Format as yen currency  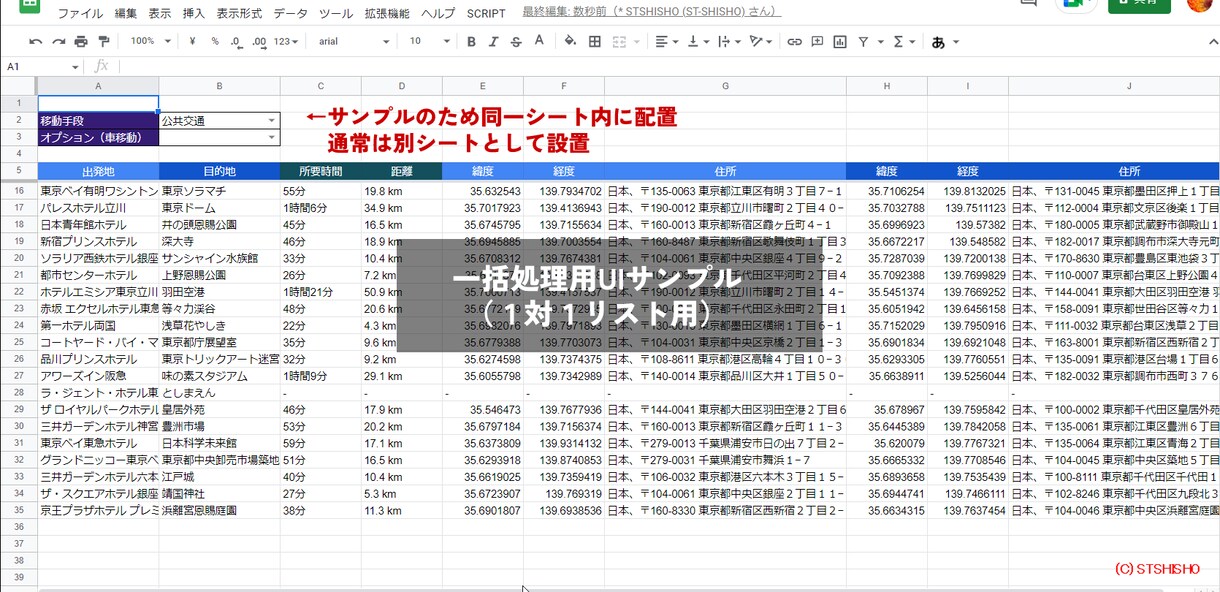(191, 41)
